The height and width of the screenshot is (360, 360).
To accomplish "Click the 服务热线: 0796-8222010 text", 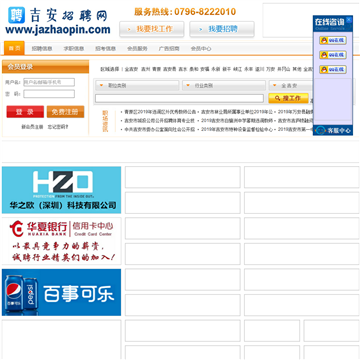I will coord(185,12).
